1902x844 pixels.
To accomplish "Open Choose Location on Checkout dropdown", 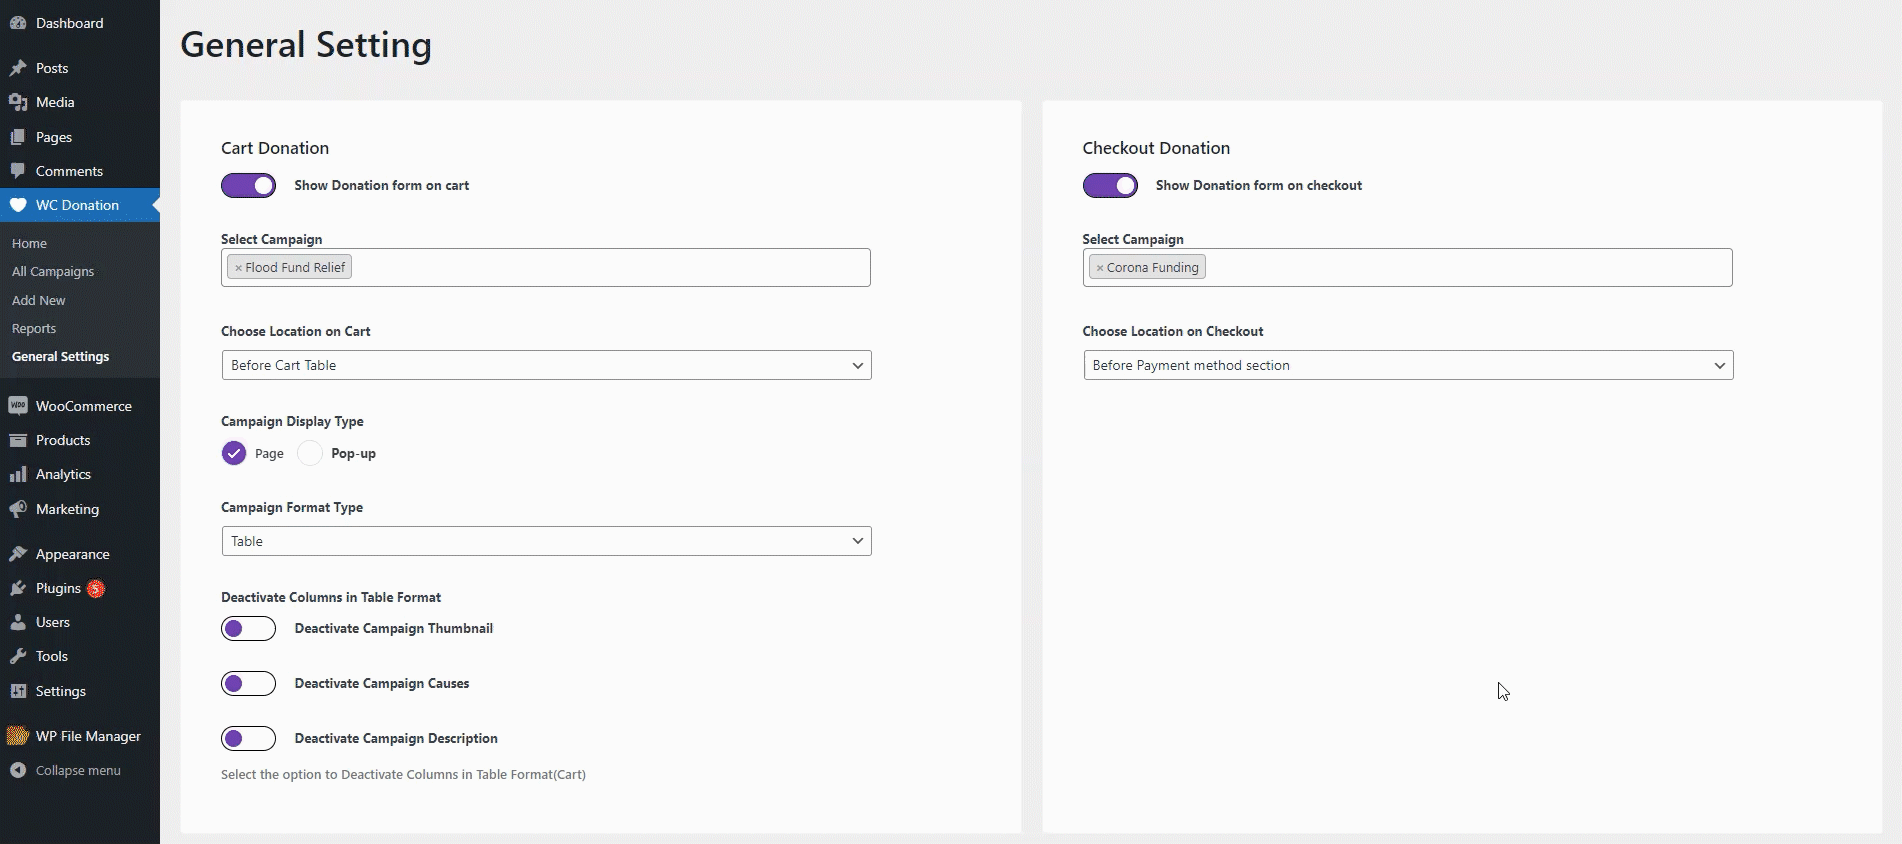I will click(x=1408, y=365).
